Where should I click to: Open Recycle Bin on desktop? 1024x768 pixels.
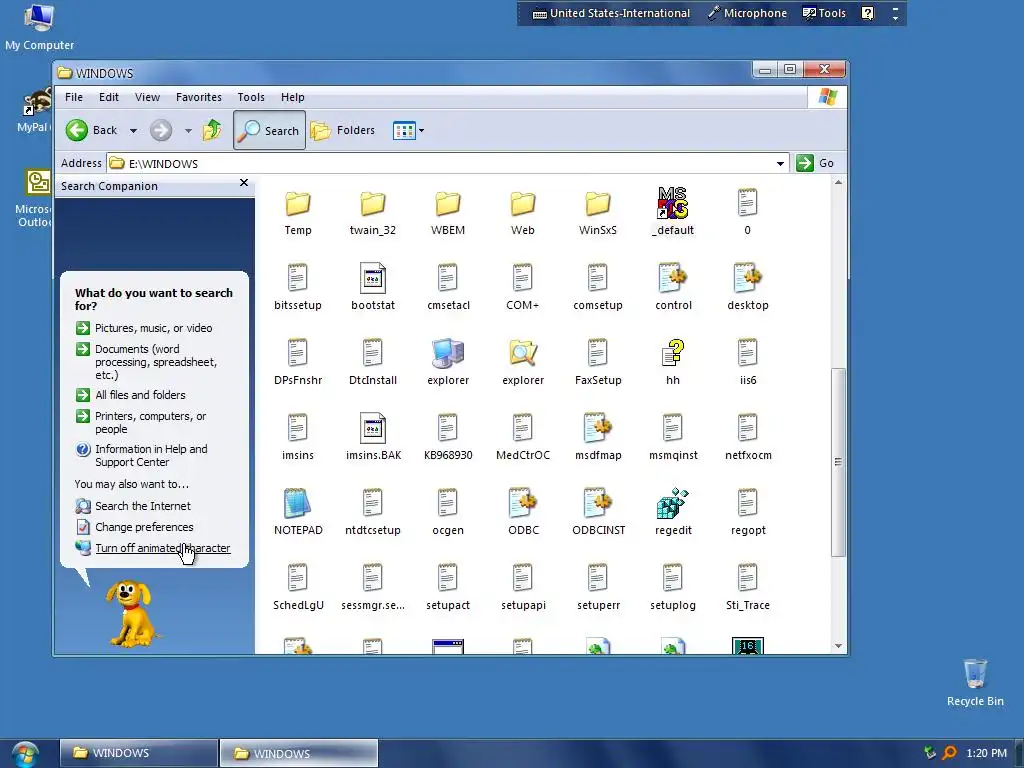coord(975,683)
